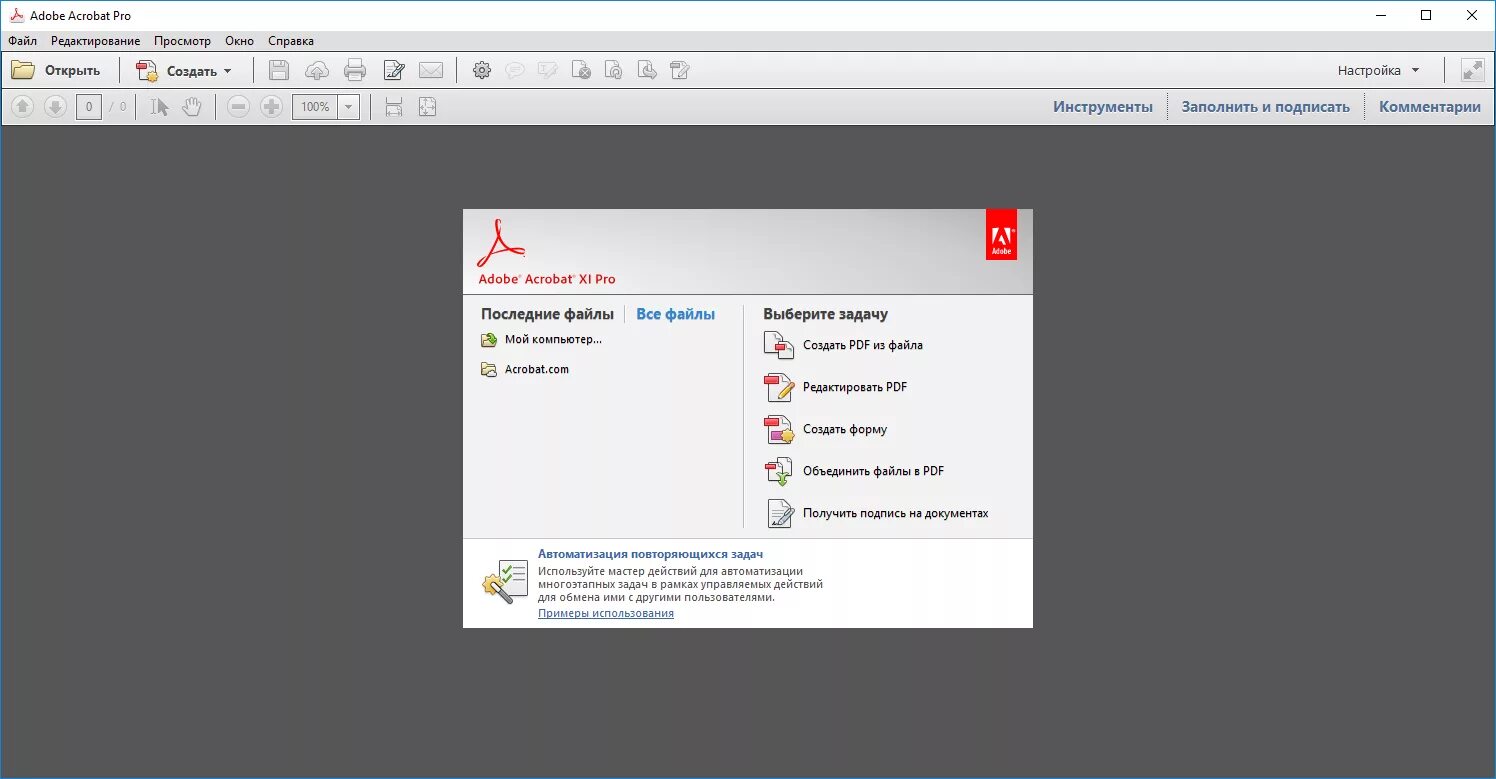1496x779 pixels.
Task: Click the printer icon
Action: coord(355,70)
